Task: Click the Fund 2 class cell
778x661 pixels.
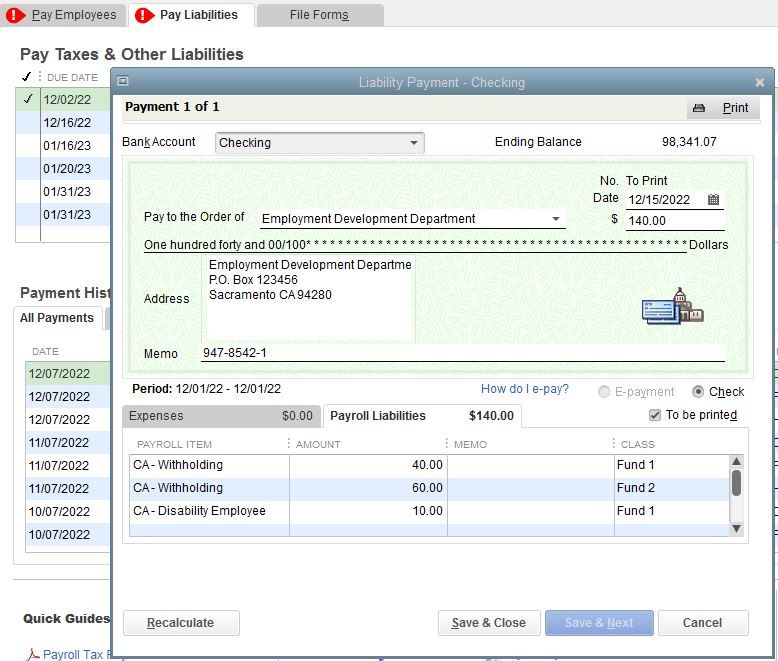Action: point(671,488)
